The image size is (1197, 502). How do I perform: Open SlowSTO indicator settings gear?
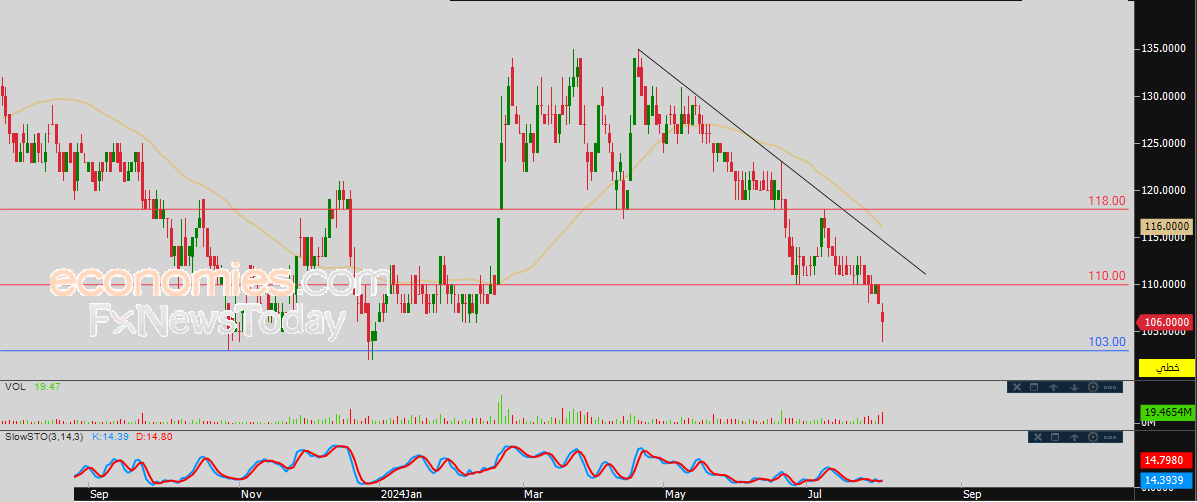pyautogui.click(x=1092, y=437)
